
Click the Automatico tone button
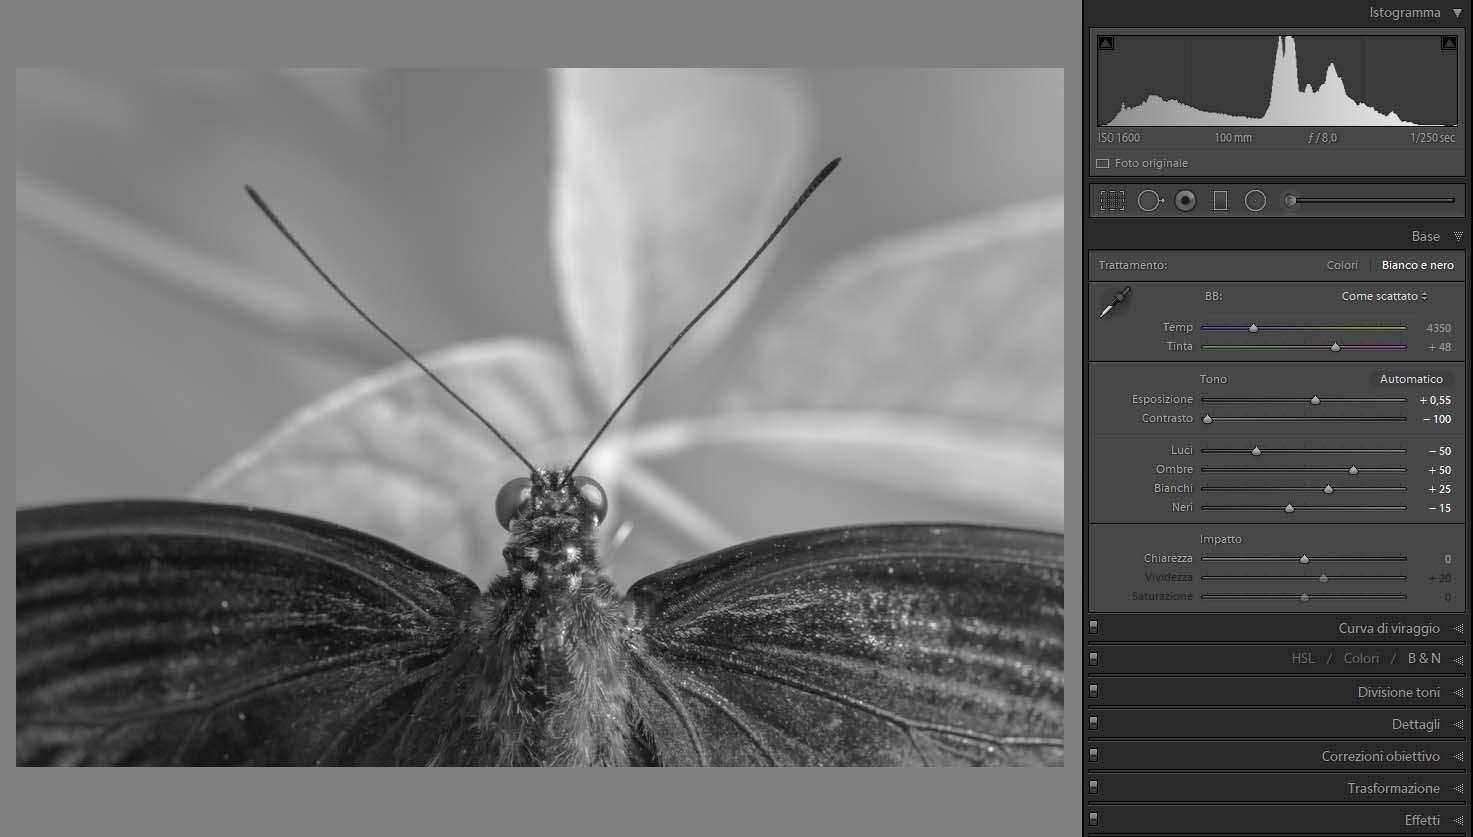point(1411,379)
